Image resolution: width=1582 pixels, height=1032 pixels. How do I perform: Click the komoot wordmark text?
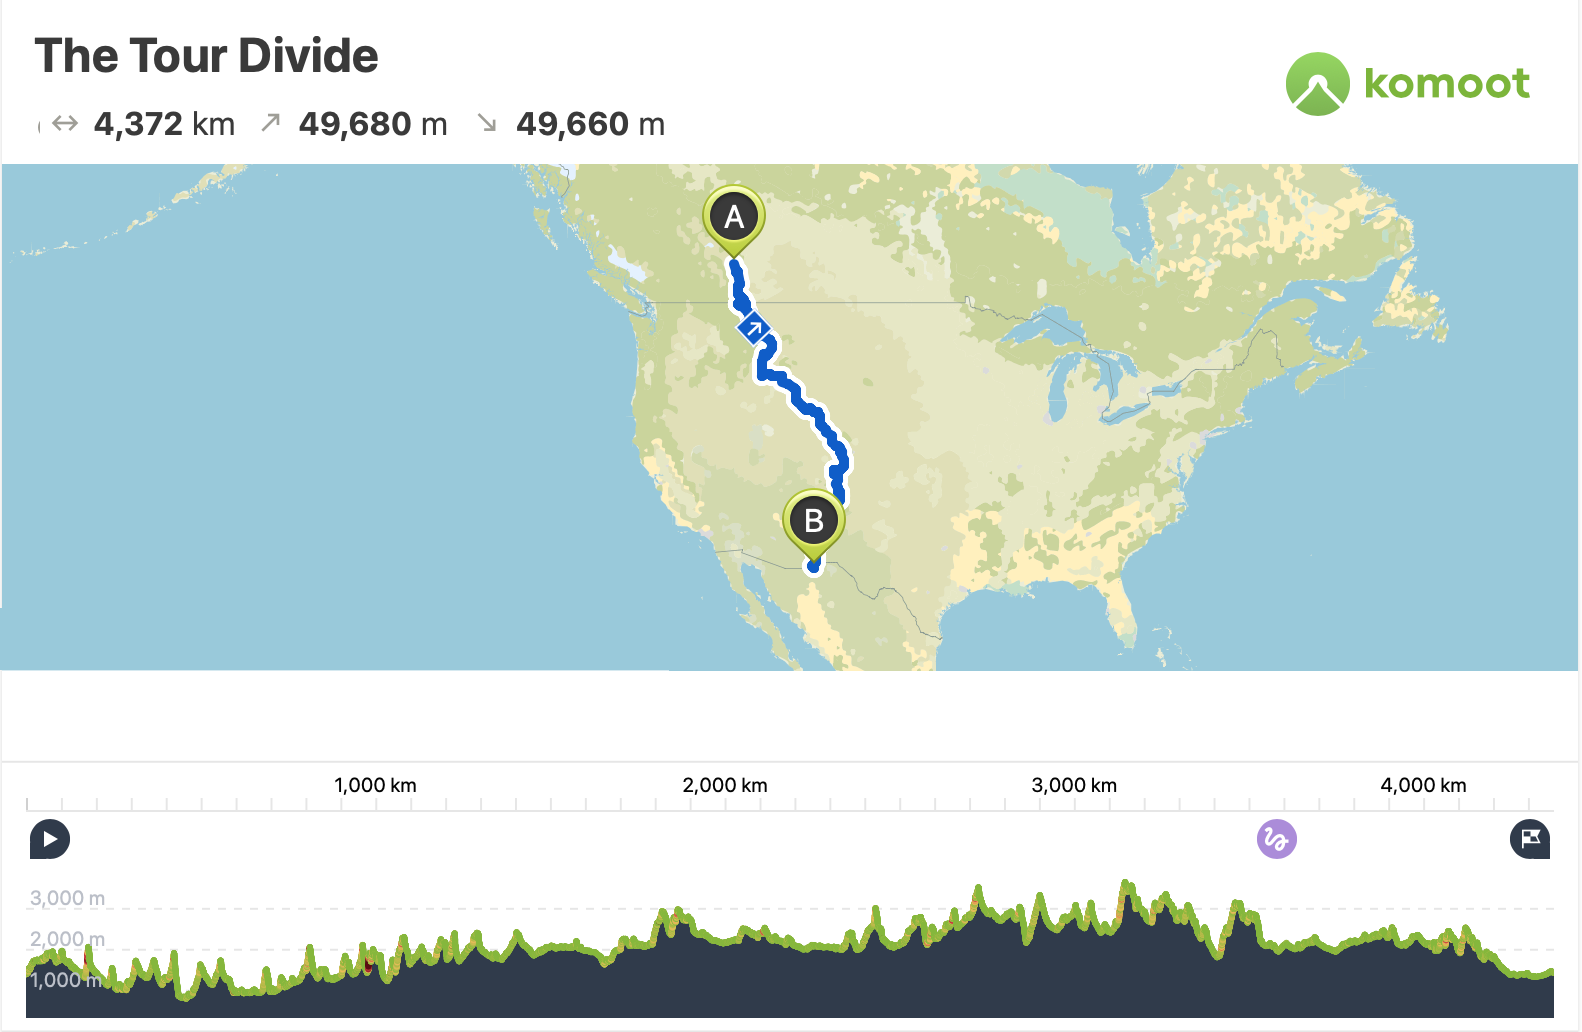click(1446, 84)
